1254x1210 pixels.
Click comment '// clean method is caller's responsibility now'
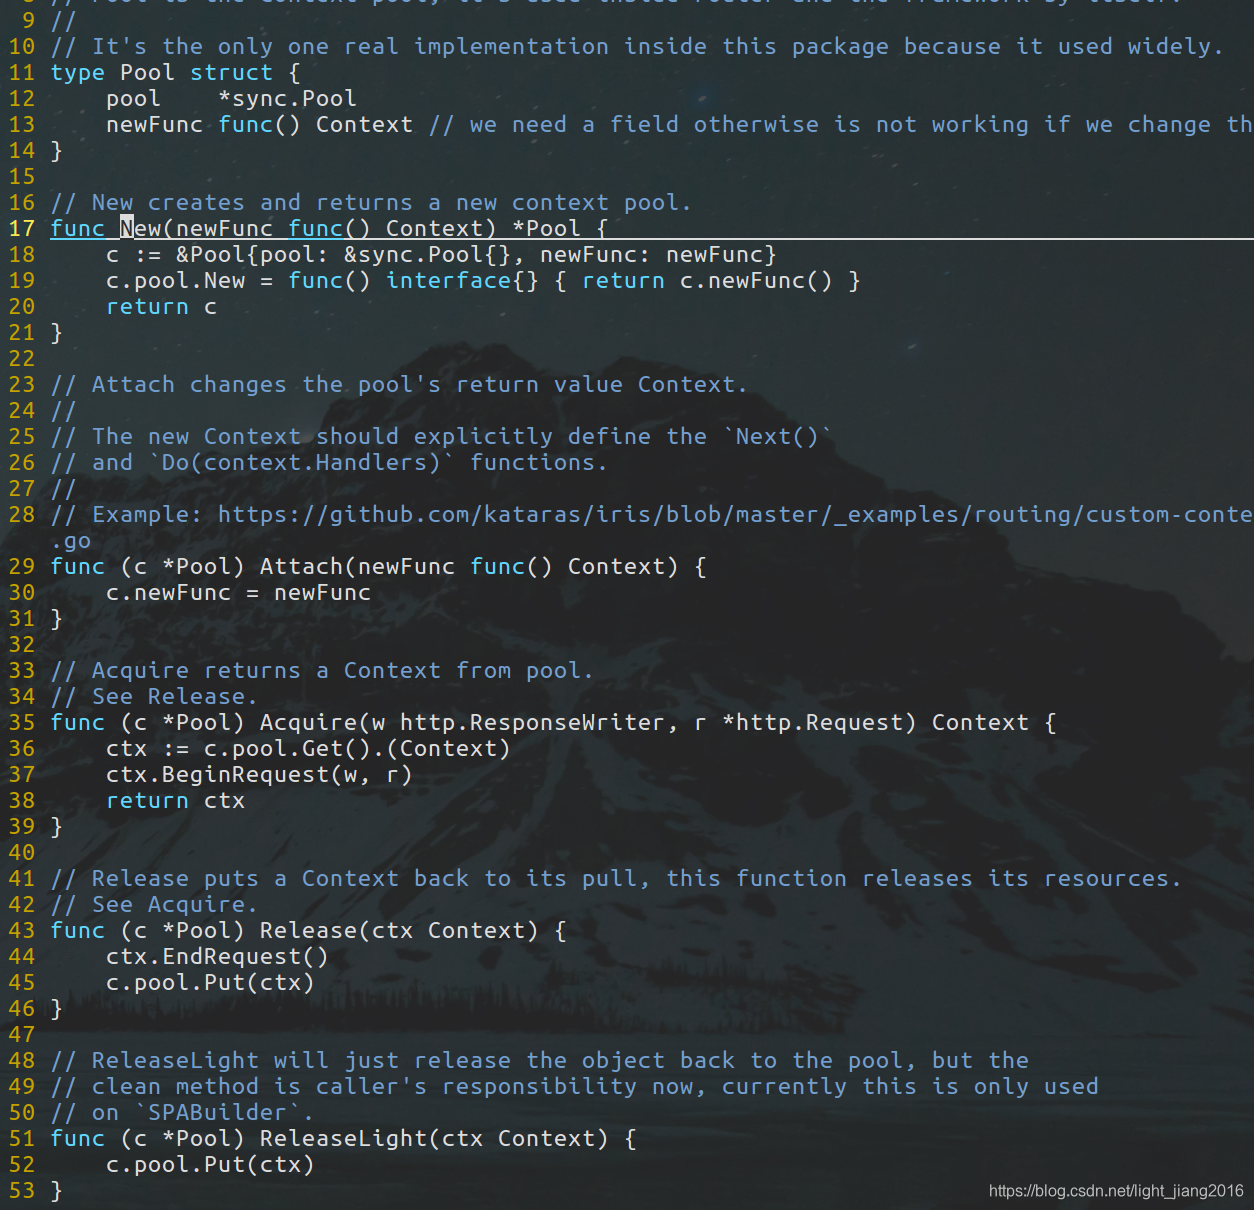pos(574,1086)
